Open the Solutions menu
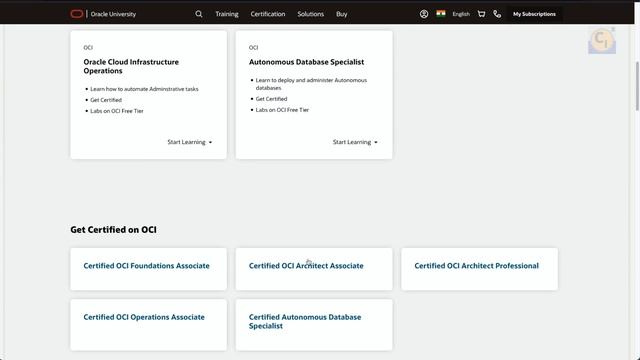Viewport: 640px width, 360px height. coord(311,14)
